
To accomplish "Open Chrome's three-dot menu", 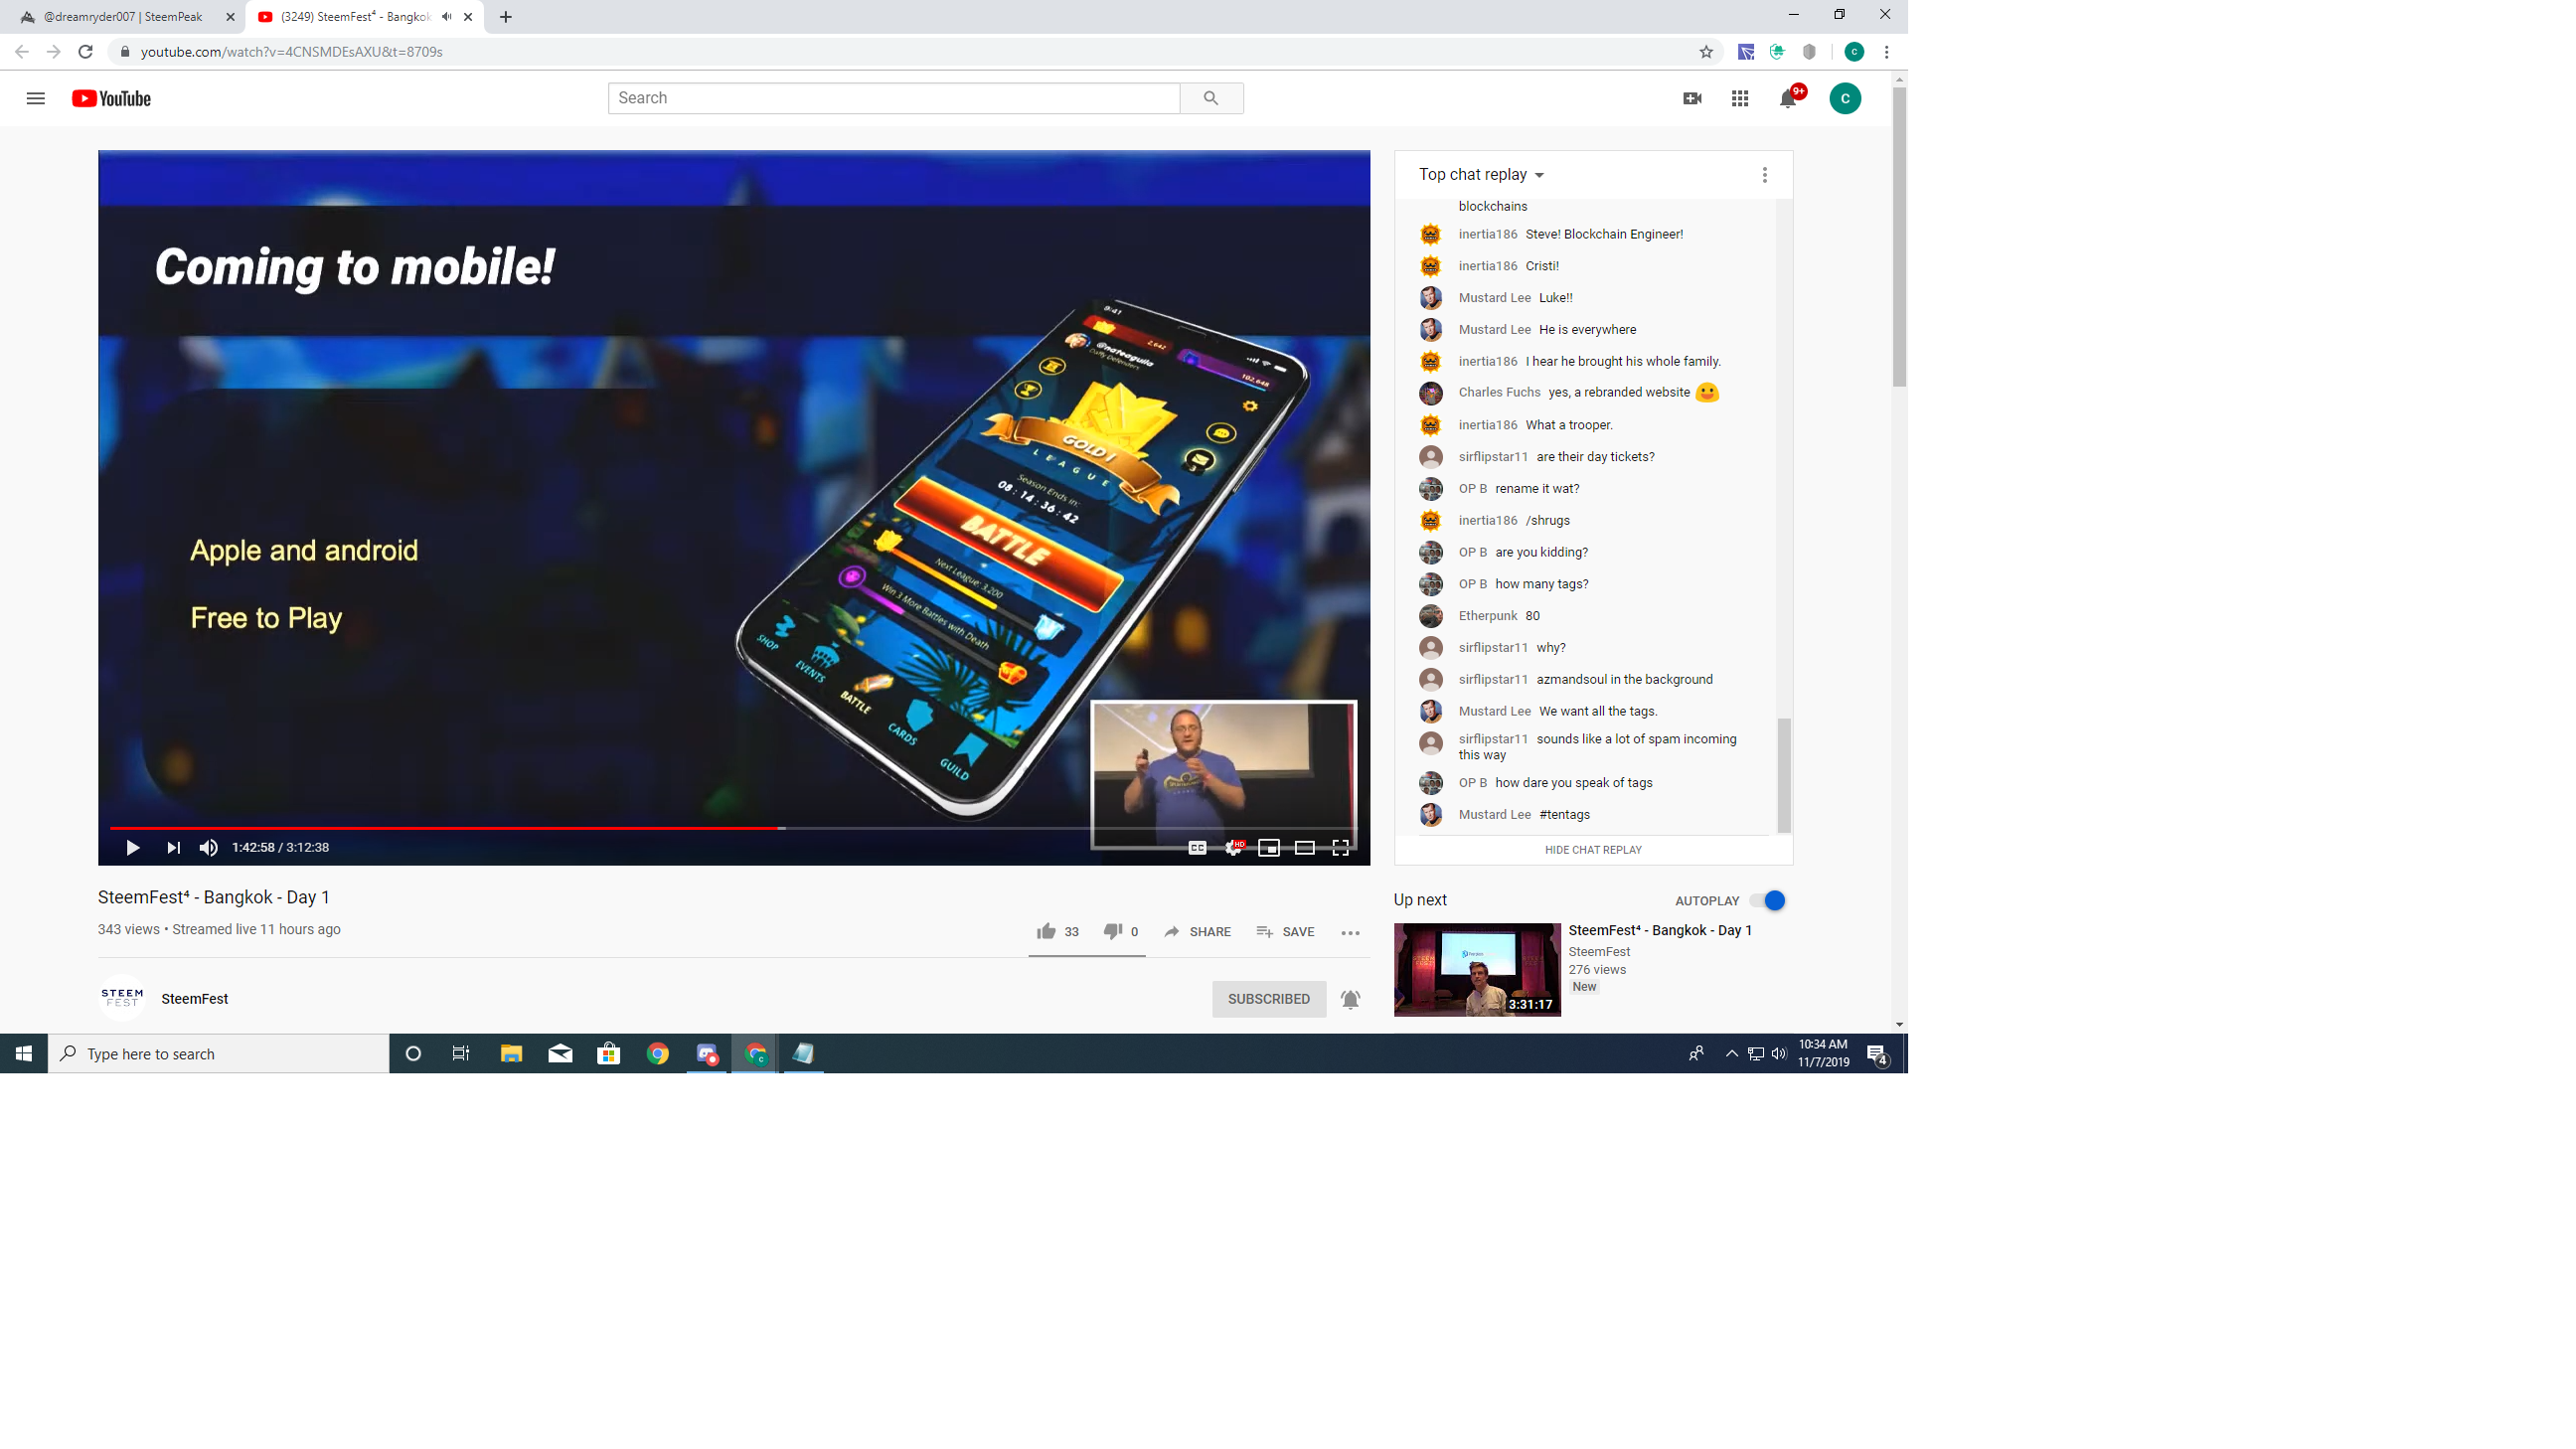I will point(1886,52).
